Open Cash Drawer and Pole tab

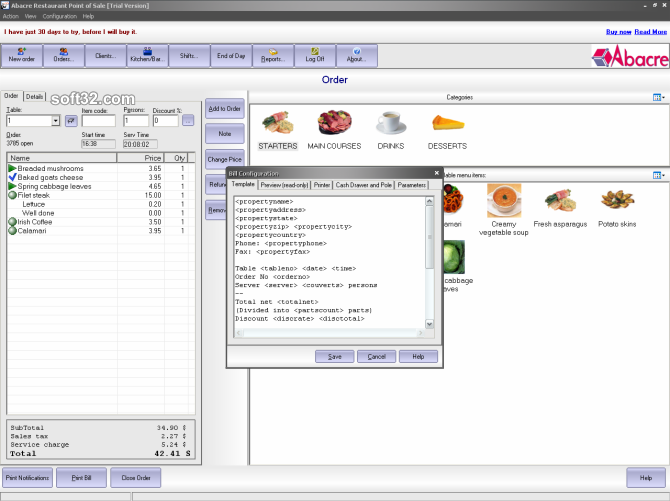point(364,185)
